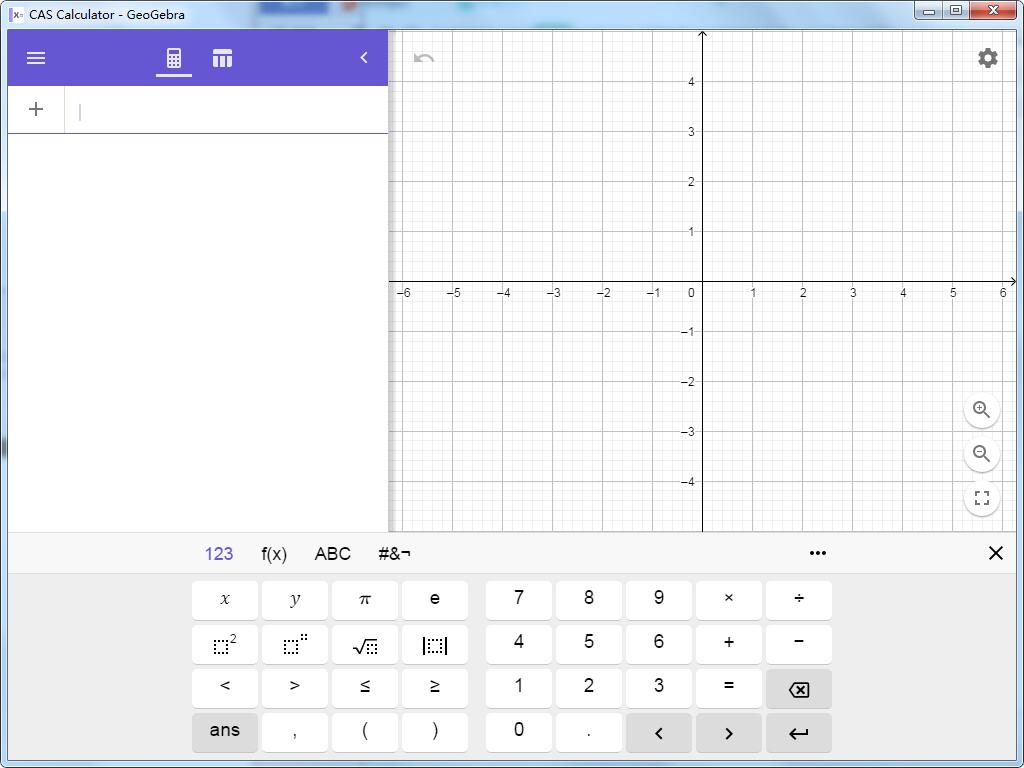Select the CAS calculator view icon
Image resolution: width=1024 pixels, height=768 pixels.
click(173, 58)
